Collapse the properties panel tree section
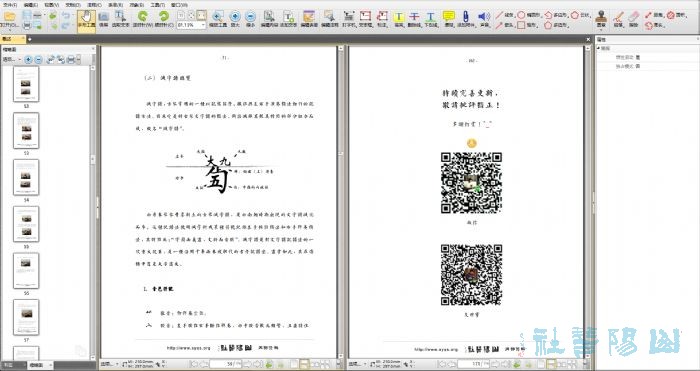700x371 pixels. (599, 48)
